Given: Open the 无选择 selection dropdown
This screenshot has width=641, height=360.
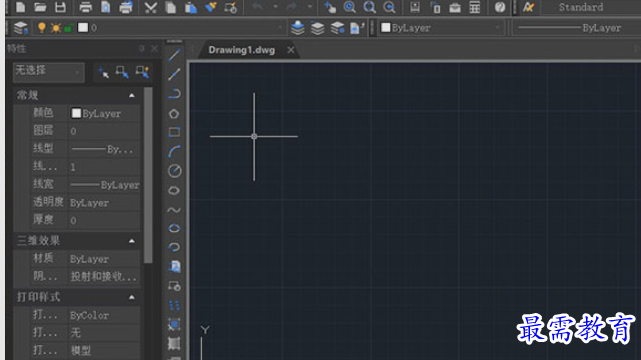Looking at the screenshot, I should click(x=49, y=72).
